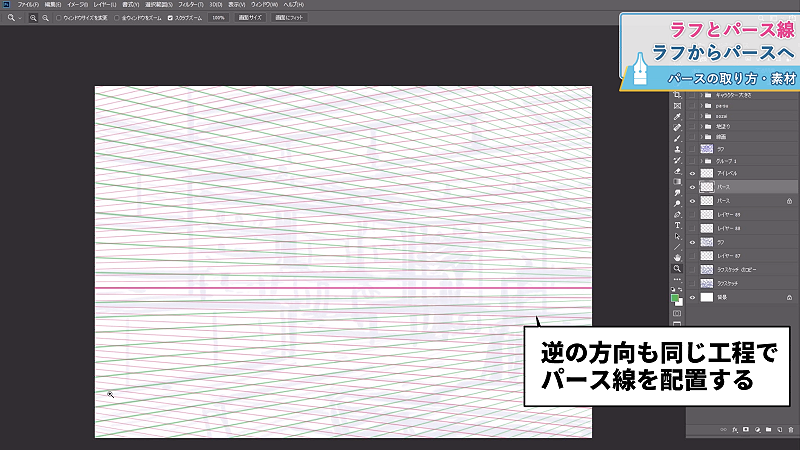Viewport: 800px width, 450px height.
Task: Select the Pen tool
Action: click(x=677, y=214)
